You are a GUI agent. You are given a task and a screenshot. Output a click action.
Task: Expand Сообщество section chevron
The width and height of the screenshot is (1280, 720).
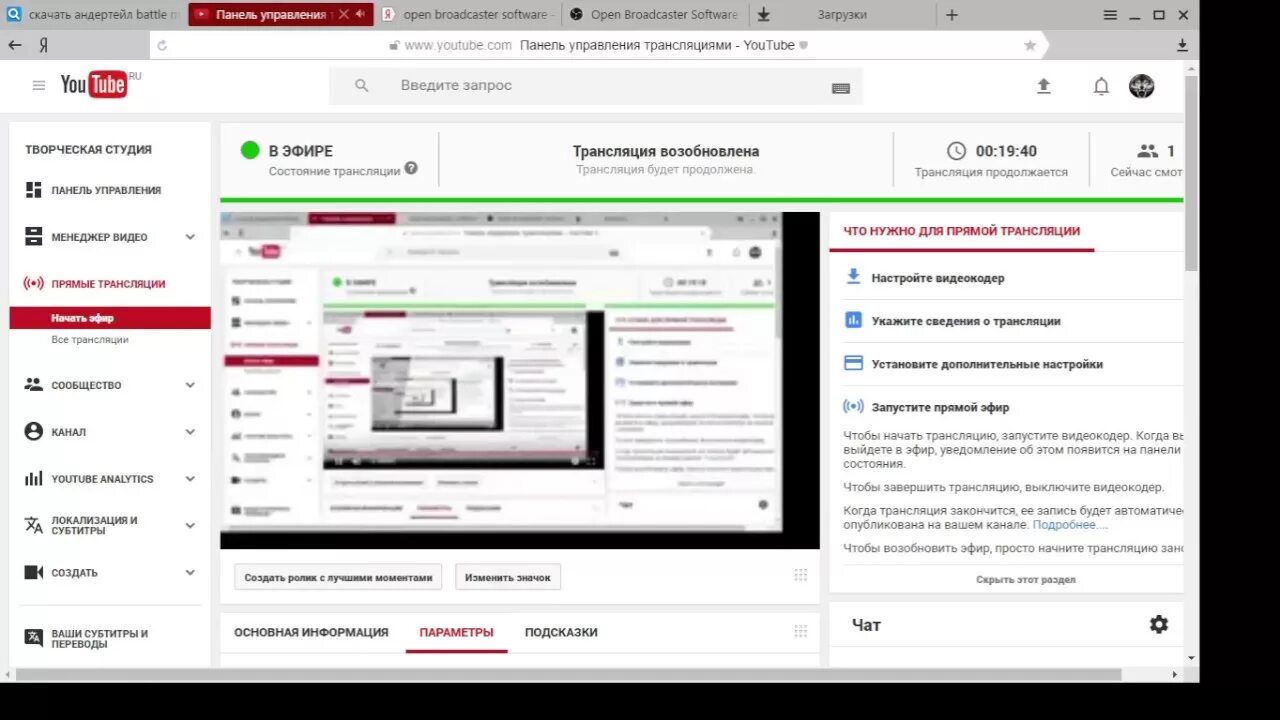190,385
